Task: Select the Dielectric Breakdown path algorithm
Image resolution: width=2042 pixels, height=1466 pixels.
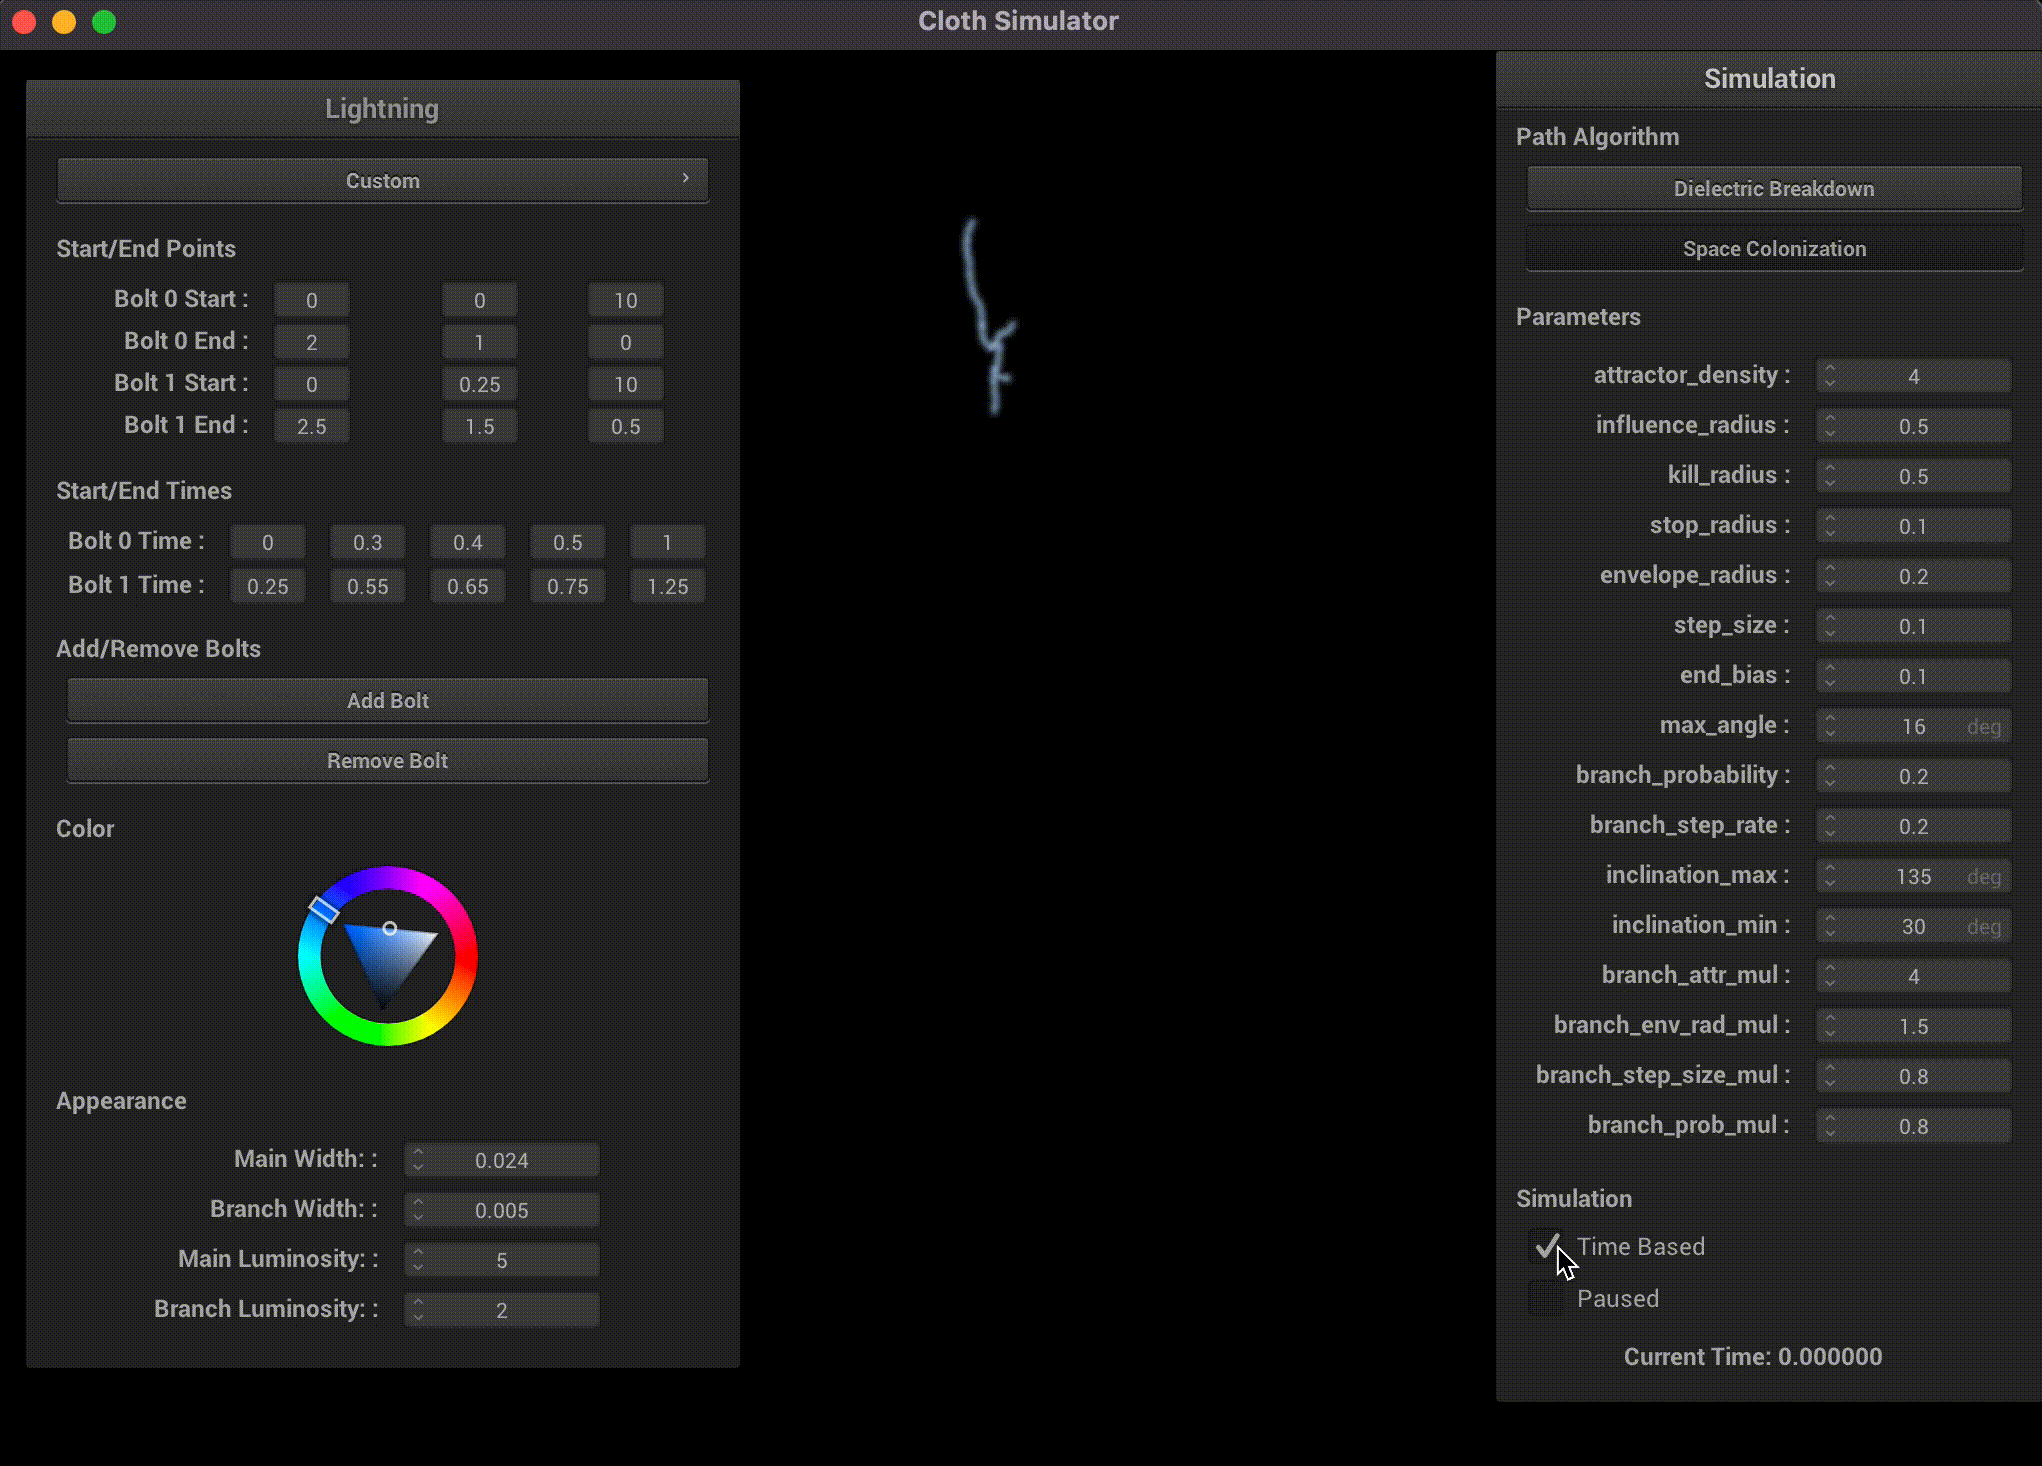Action: (x=1774, y=189)
